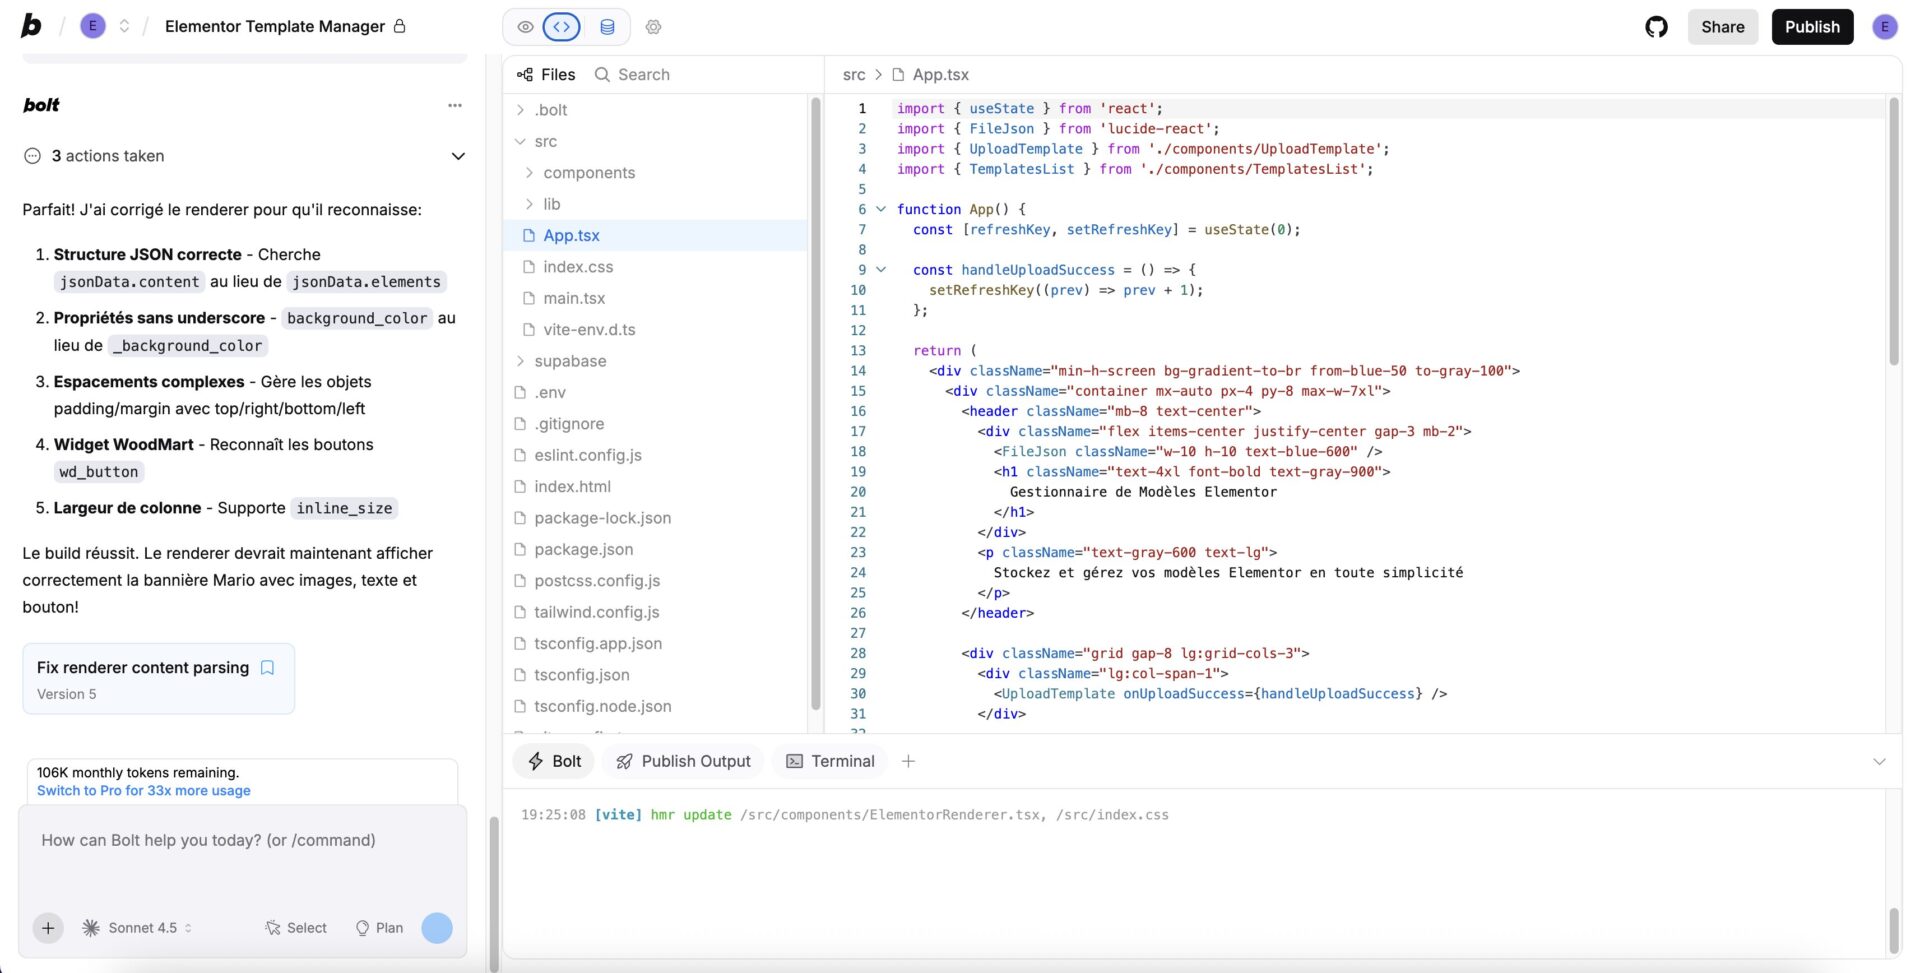The height and width of the screenshot is (973, 1920).
Task: Enable Select mode in the prompt bar
Action: pos(296,928)
